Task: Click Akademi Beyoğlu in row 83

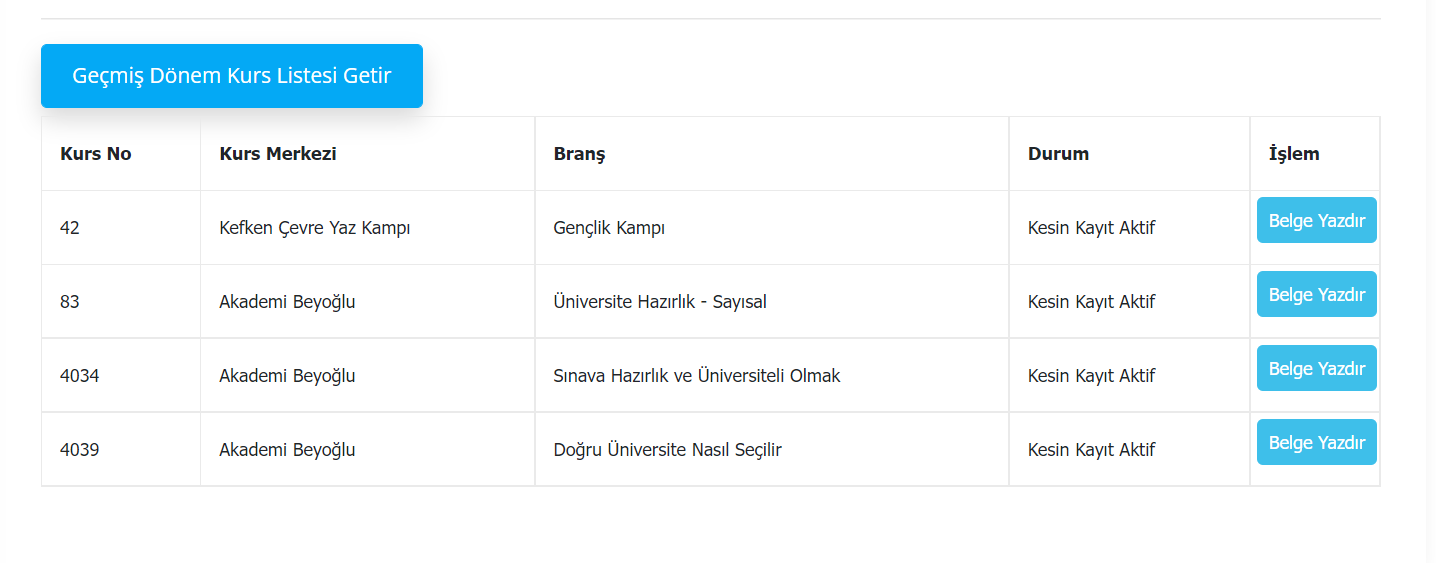Action: click(287, 302)
